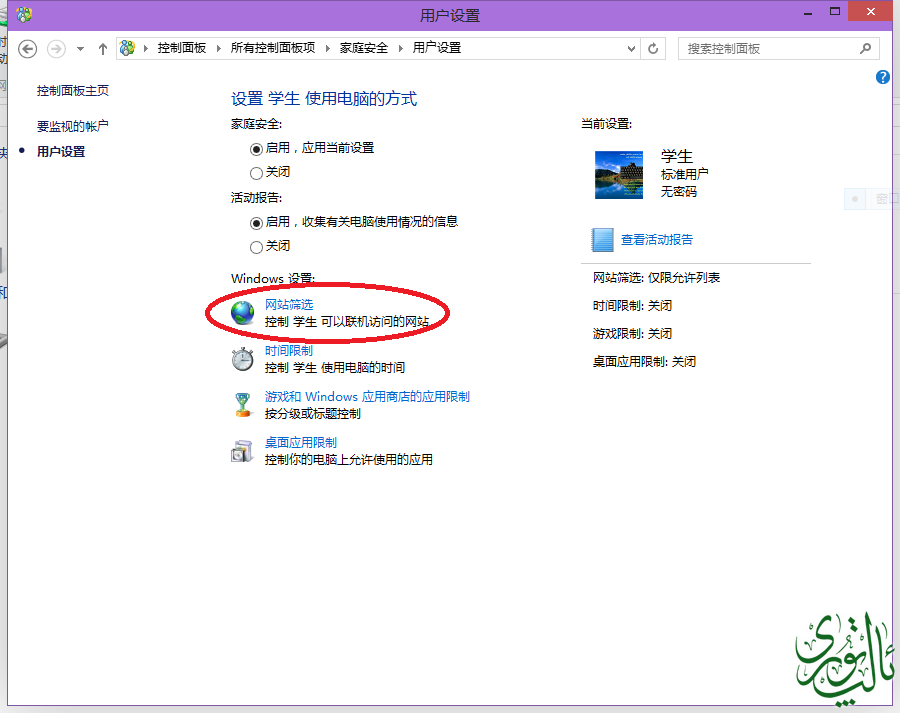Viewport: 900px width, 713px height.
Task: Expand the arrow after 家庭安全 breadcrumb
Action: 401,48
